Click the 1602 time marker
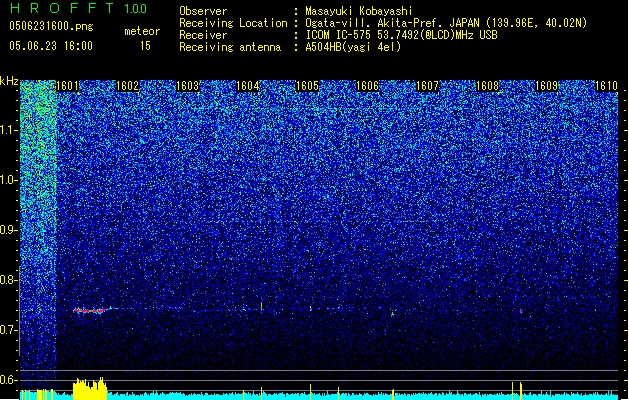629x400 pixels. [x=127, y=86]
